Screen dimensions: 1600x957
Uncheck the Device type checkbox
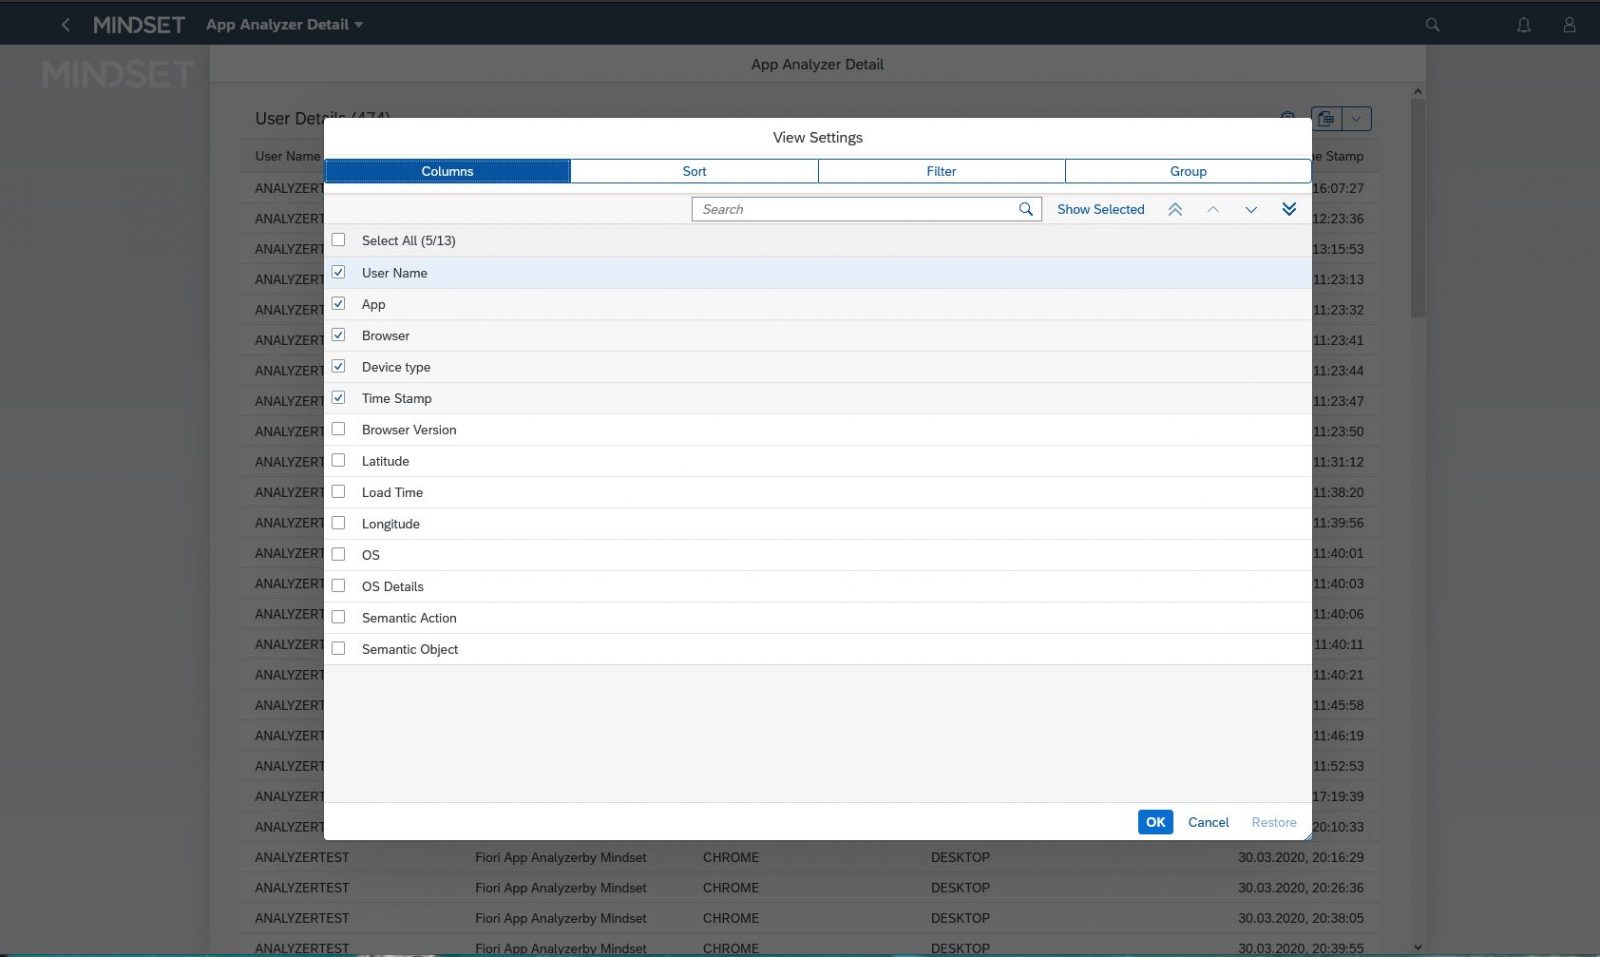[338, 366]
